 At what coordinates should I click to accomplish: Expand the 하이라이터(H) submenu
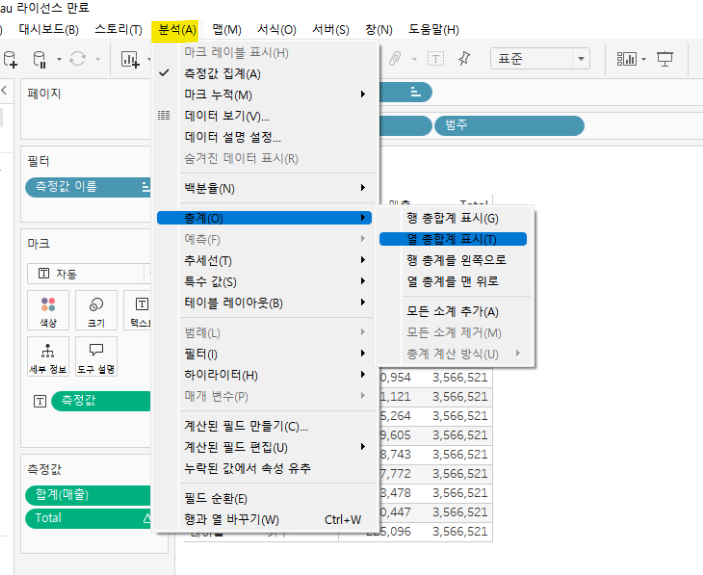pyautogui.click(x=265, y=375)
